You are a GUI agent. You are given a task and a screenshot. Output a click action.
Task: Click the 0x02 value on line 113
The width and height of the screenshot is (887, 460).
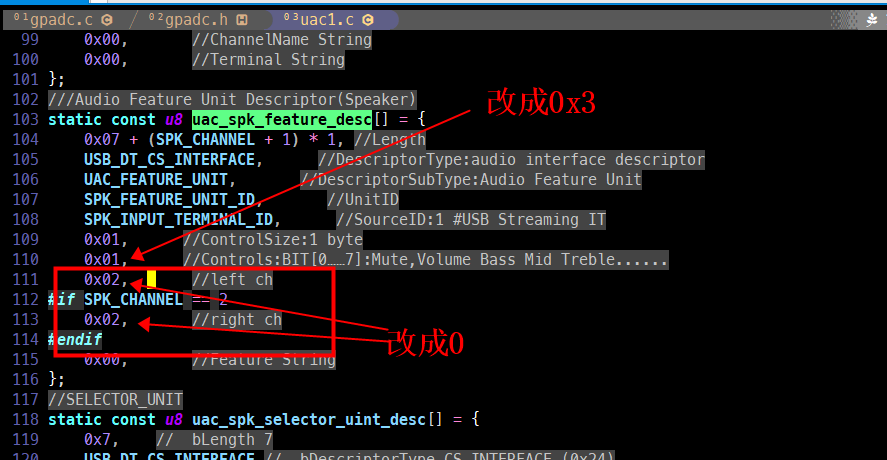(102, 320)
